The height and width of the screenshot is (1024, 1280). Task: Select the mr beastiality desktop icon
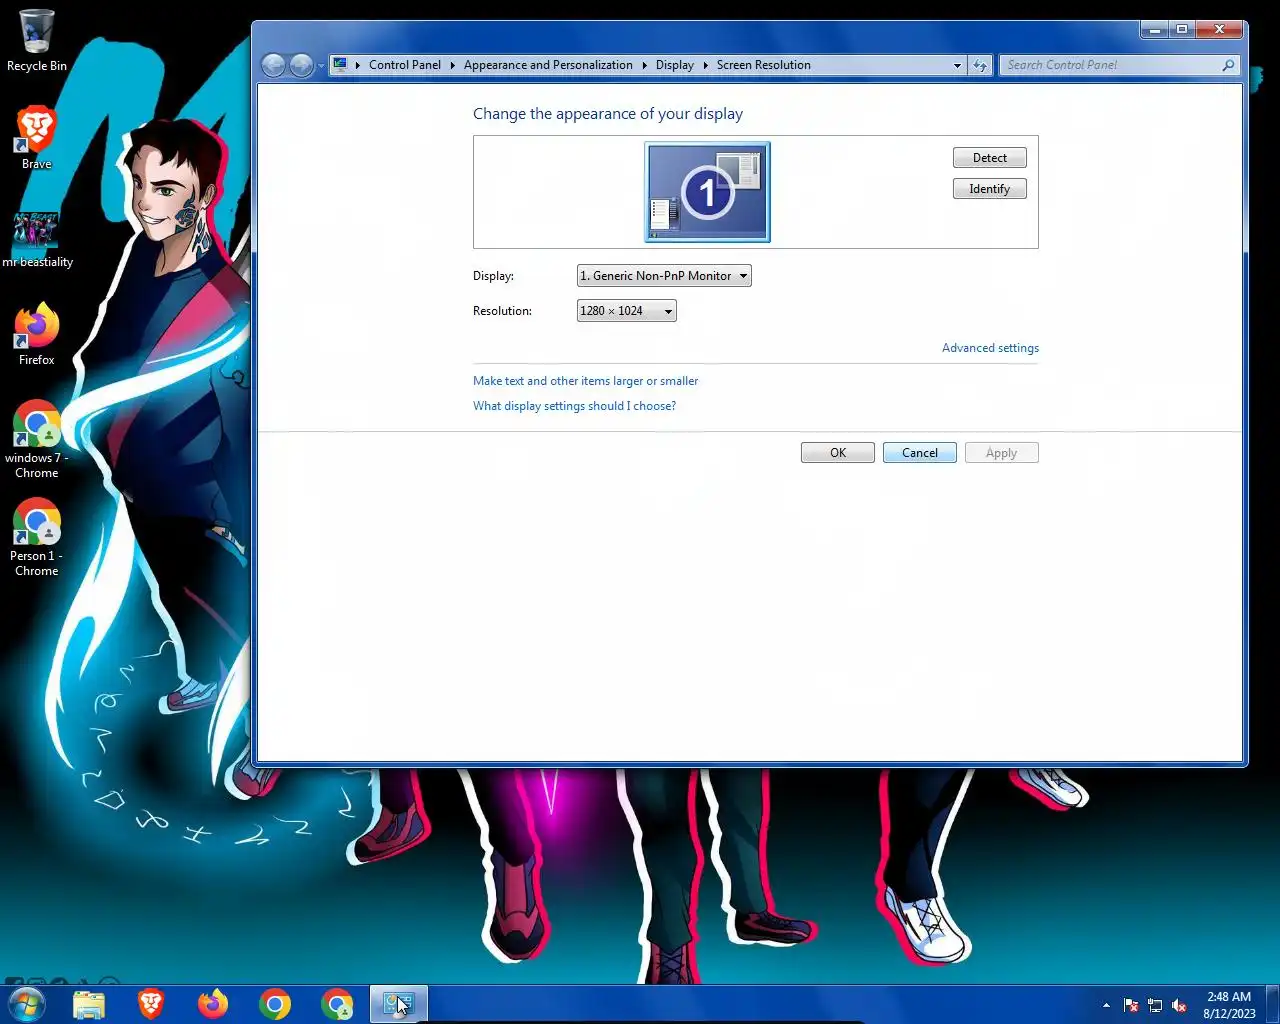36,240
